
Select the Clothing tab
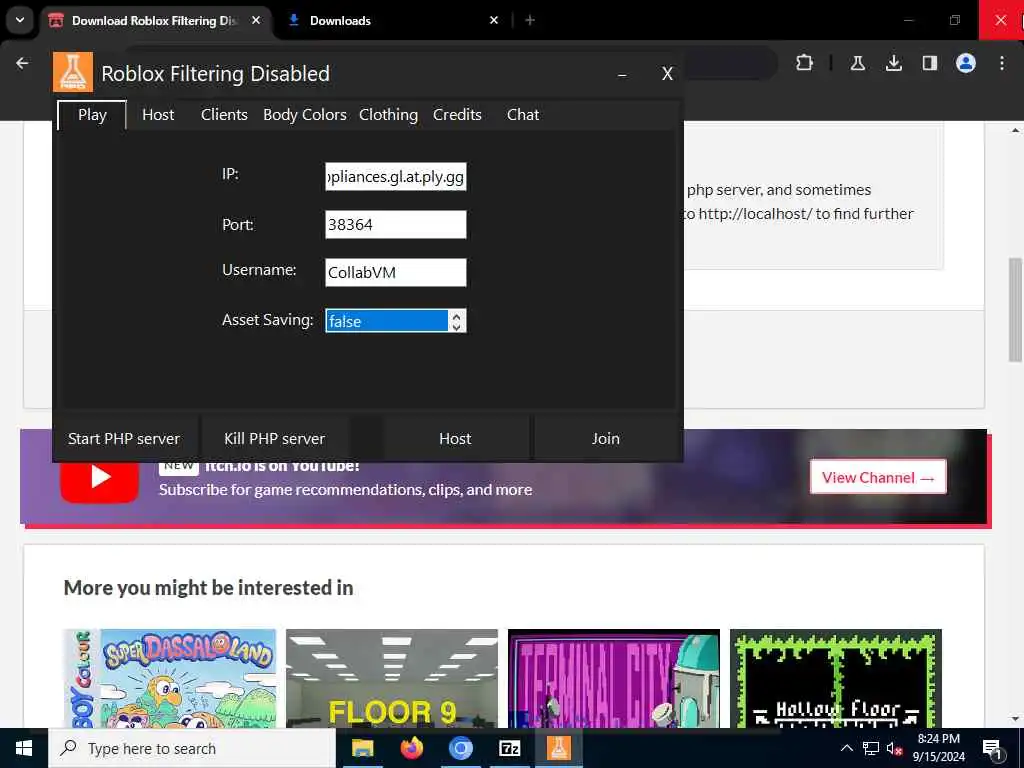pos(388,115)
